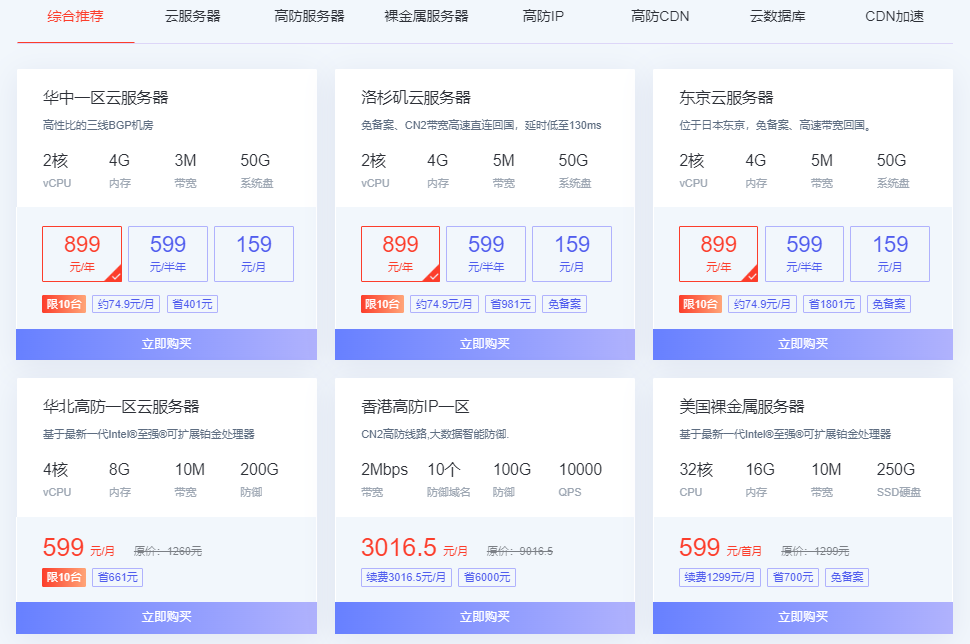
Task: Click the 美国裸金属服务器 title
Action: [742, 406]
